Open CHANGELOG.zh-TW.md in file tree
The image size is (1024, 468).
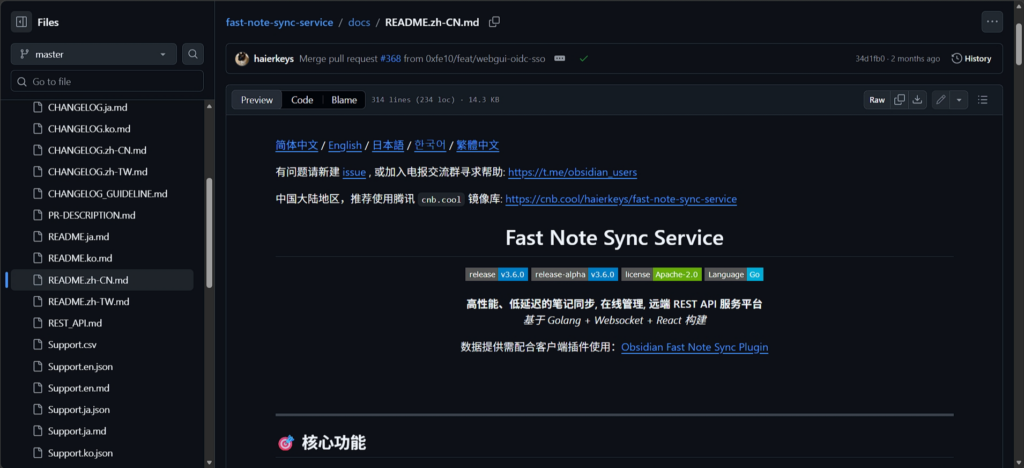pyautogui.click(x=97, y=172)
